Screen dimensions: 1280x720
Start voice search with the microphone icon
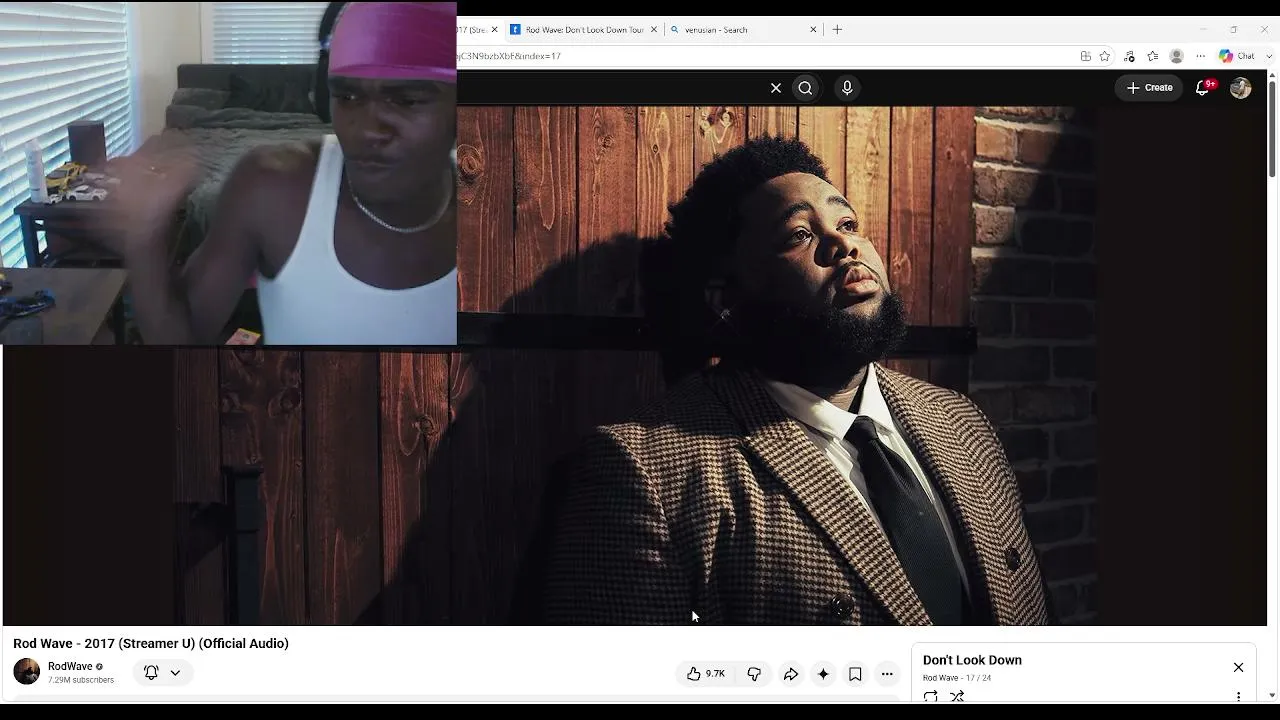click(x=847, y=88)
